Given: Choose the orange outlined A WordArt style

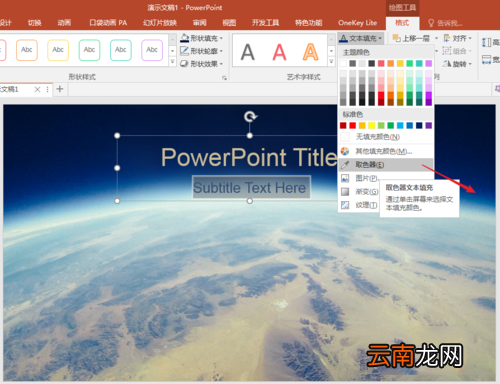Looking at the screenshot, I should 310,52.
